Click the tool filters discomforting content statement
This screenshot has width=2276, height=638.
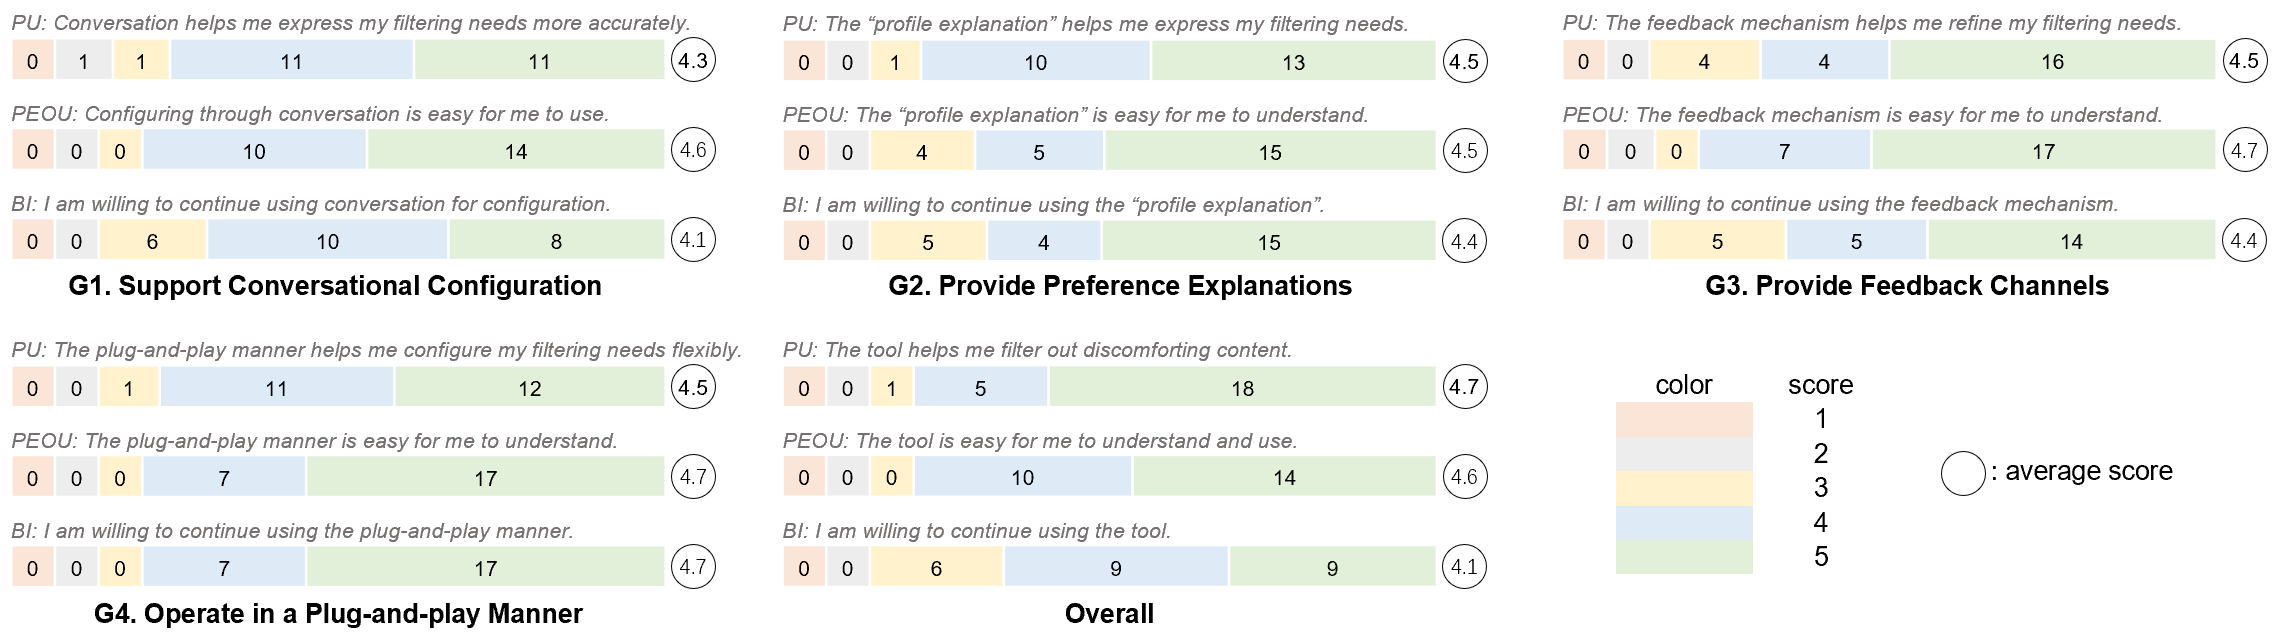click(x=1037, y=350)
